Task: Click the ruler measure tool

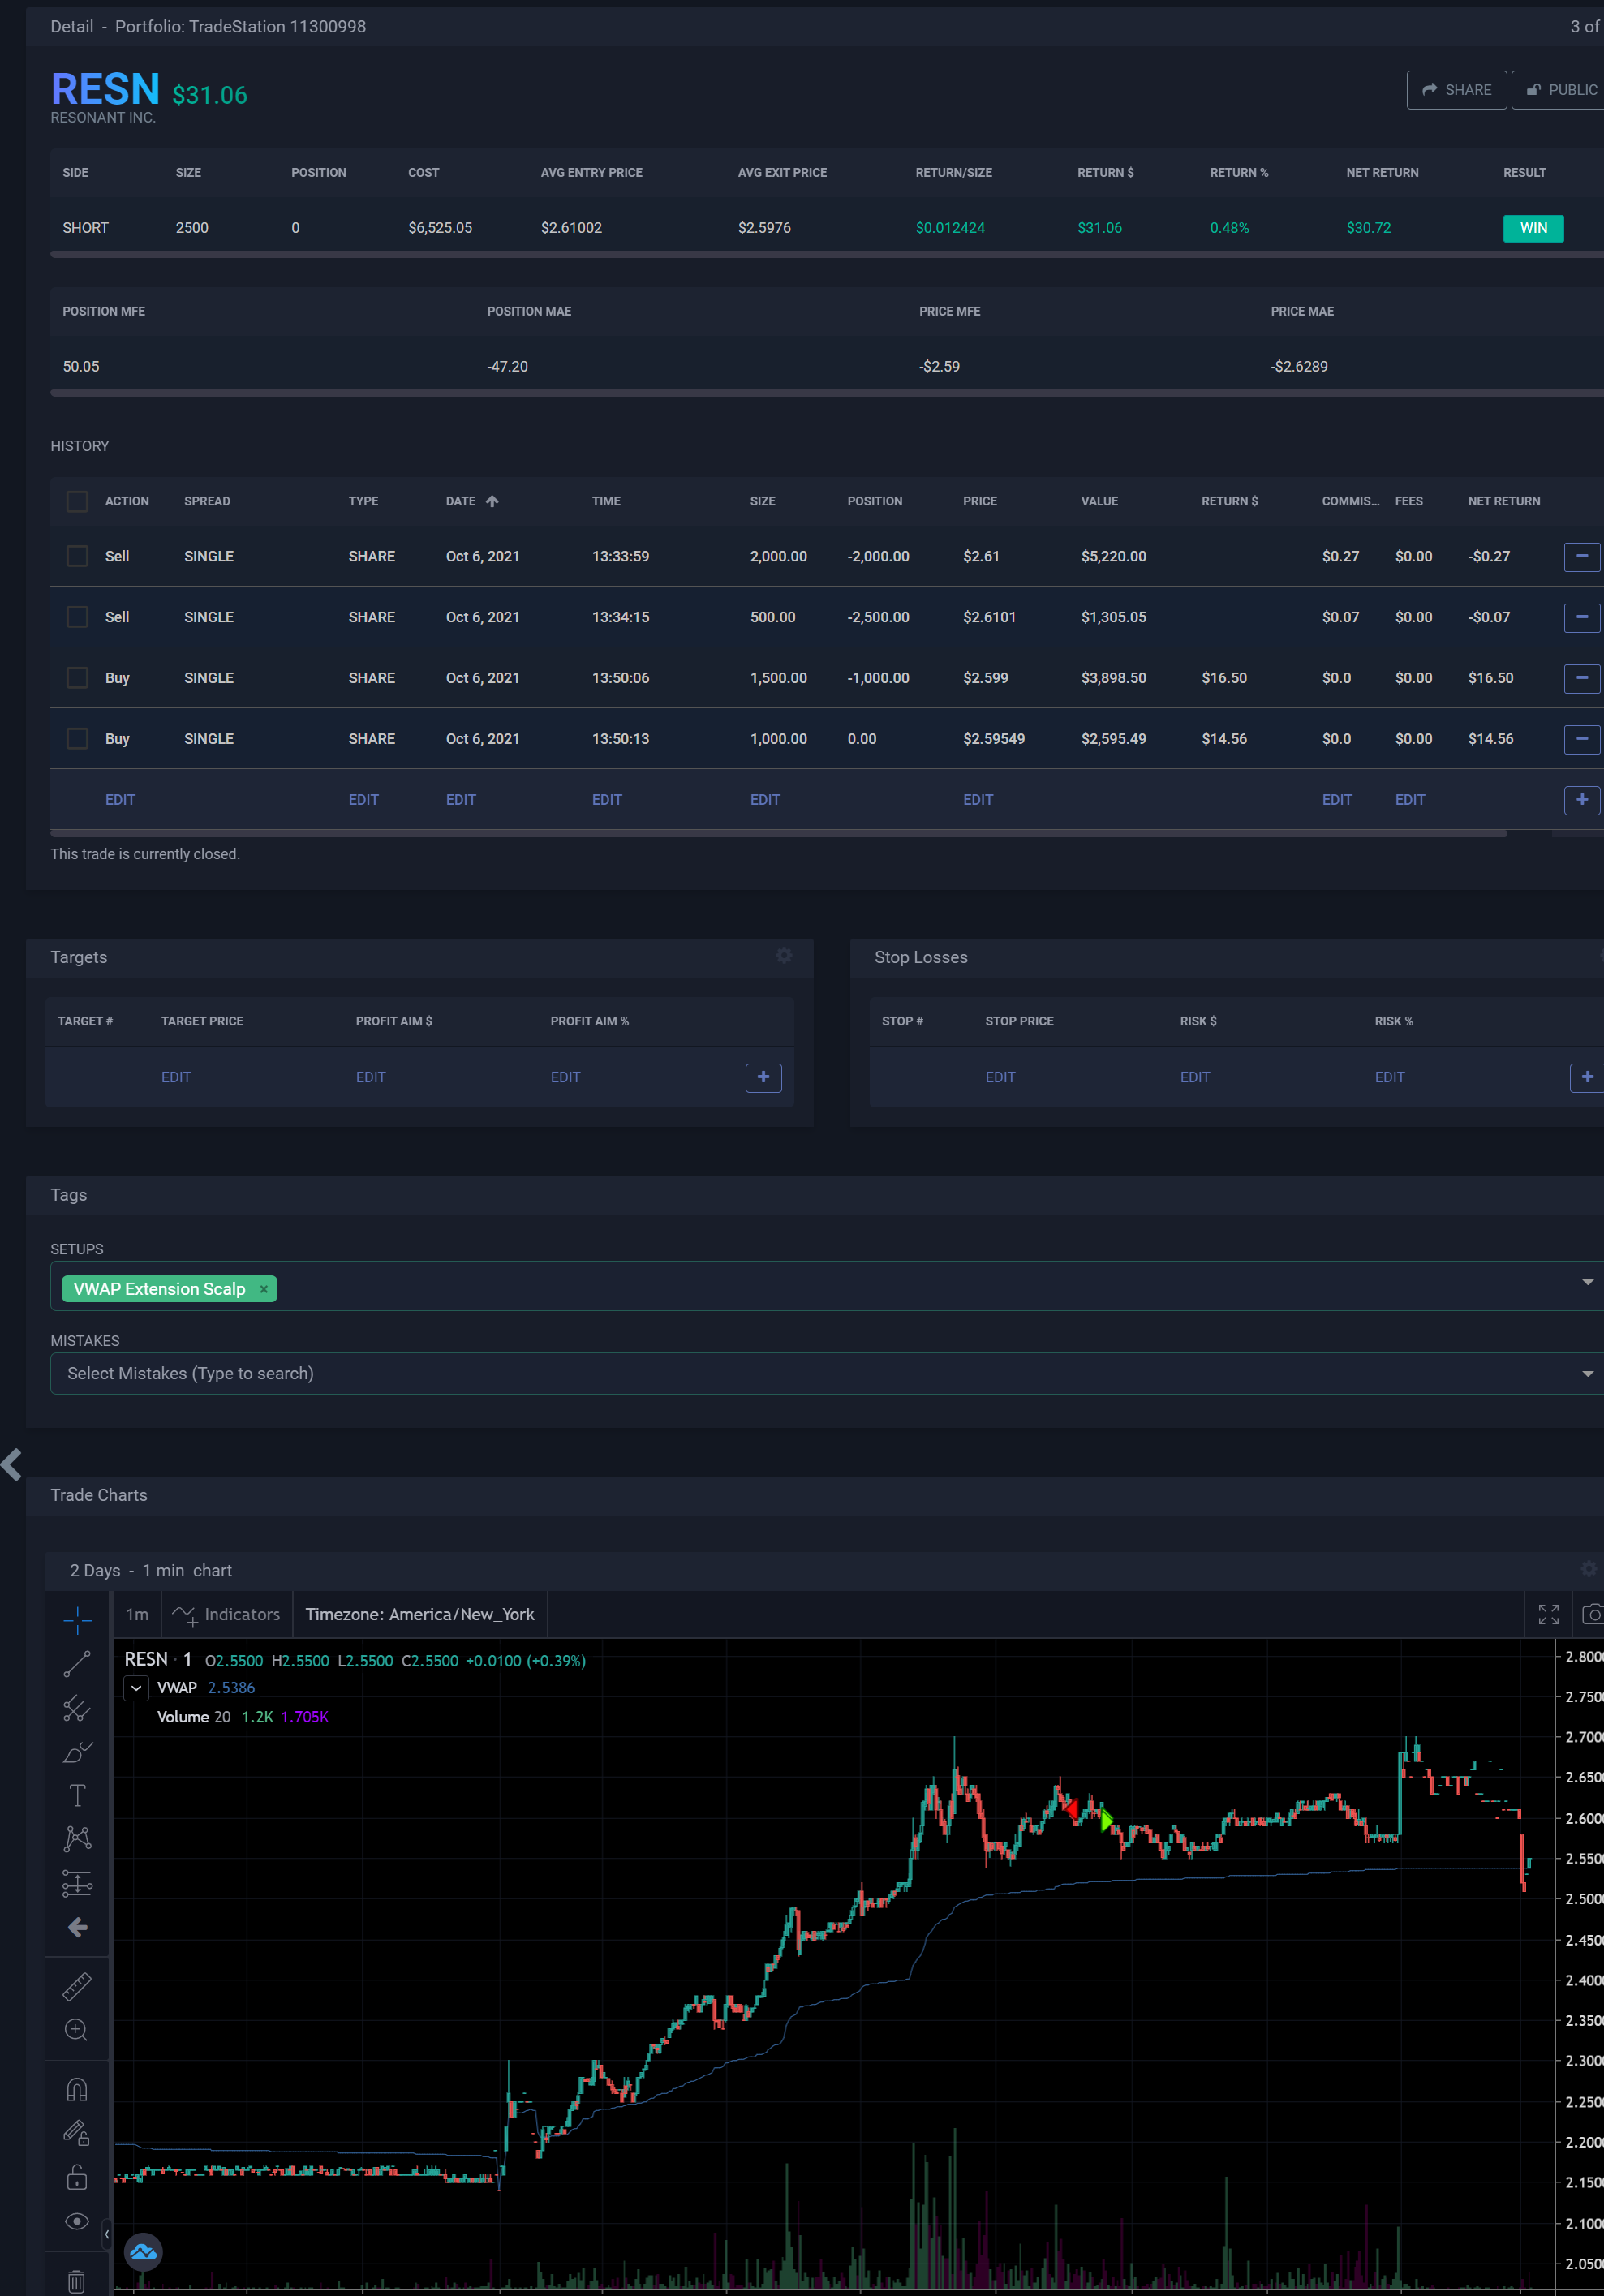Action: [x=77, y=1985]
